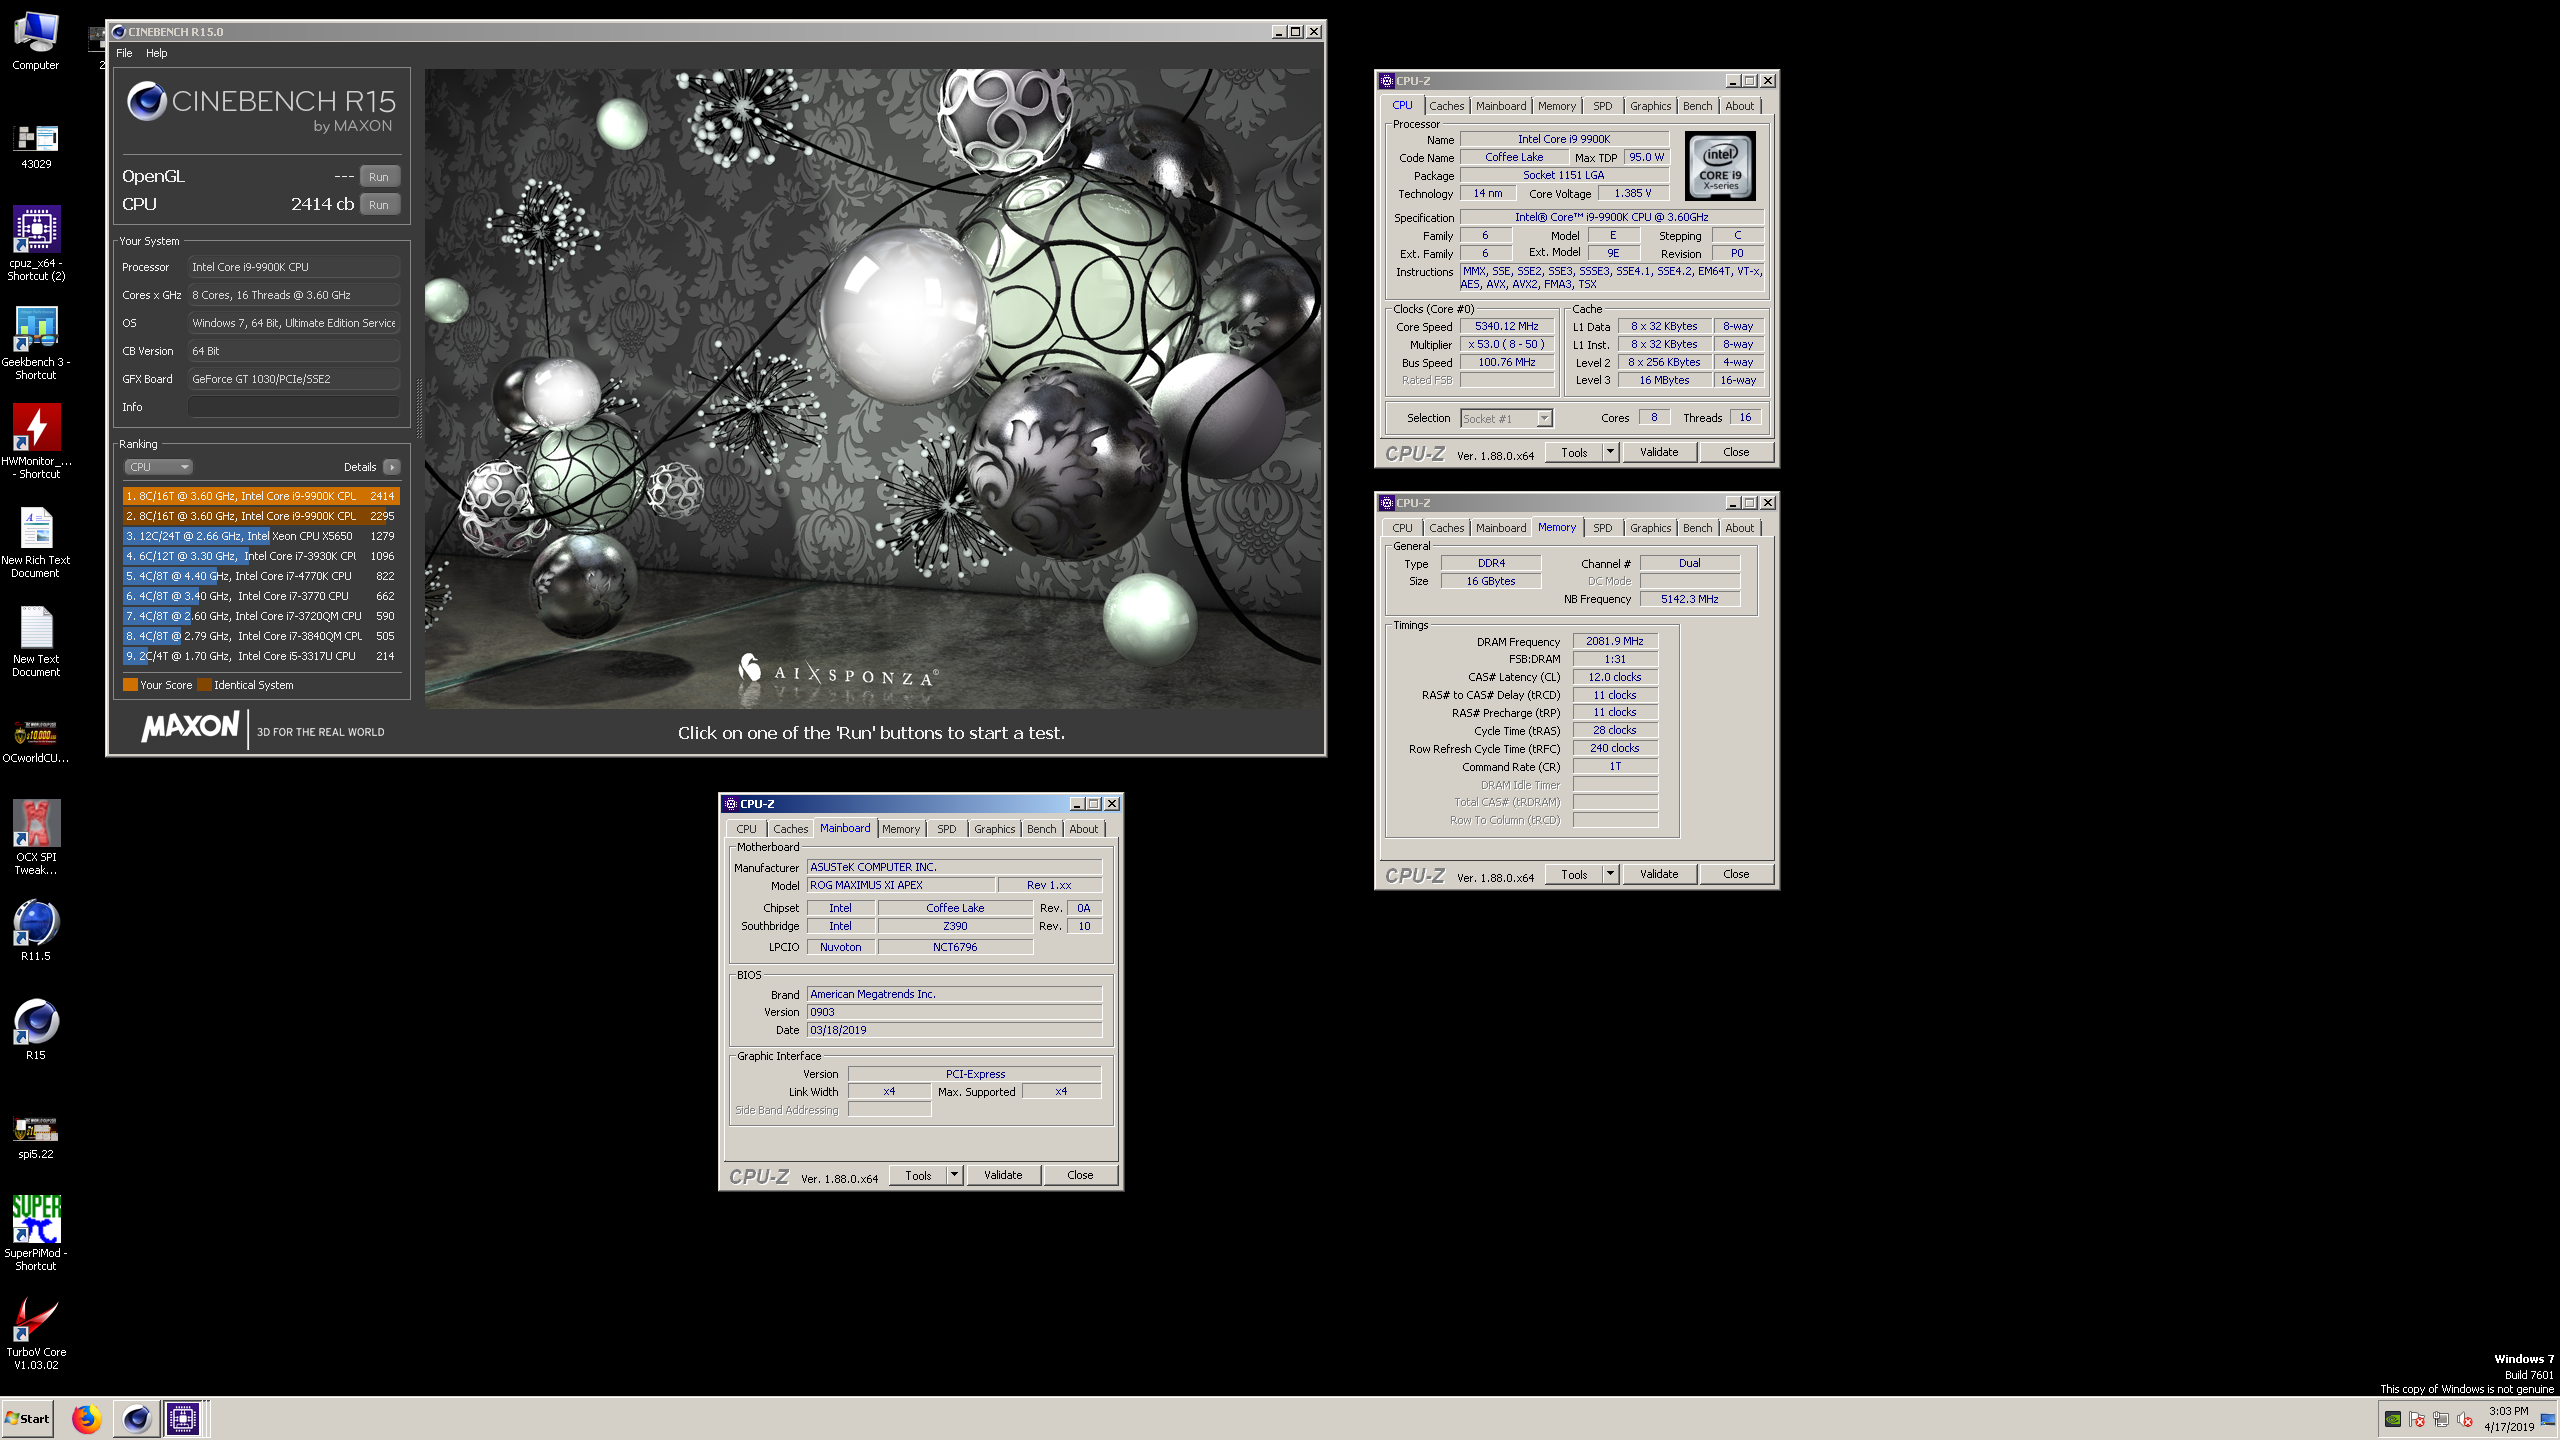
Task: Open Bench tab in Mainboard CPU-Z window
Action: [1042, 829]
